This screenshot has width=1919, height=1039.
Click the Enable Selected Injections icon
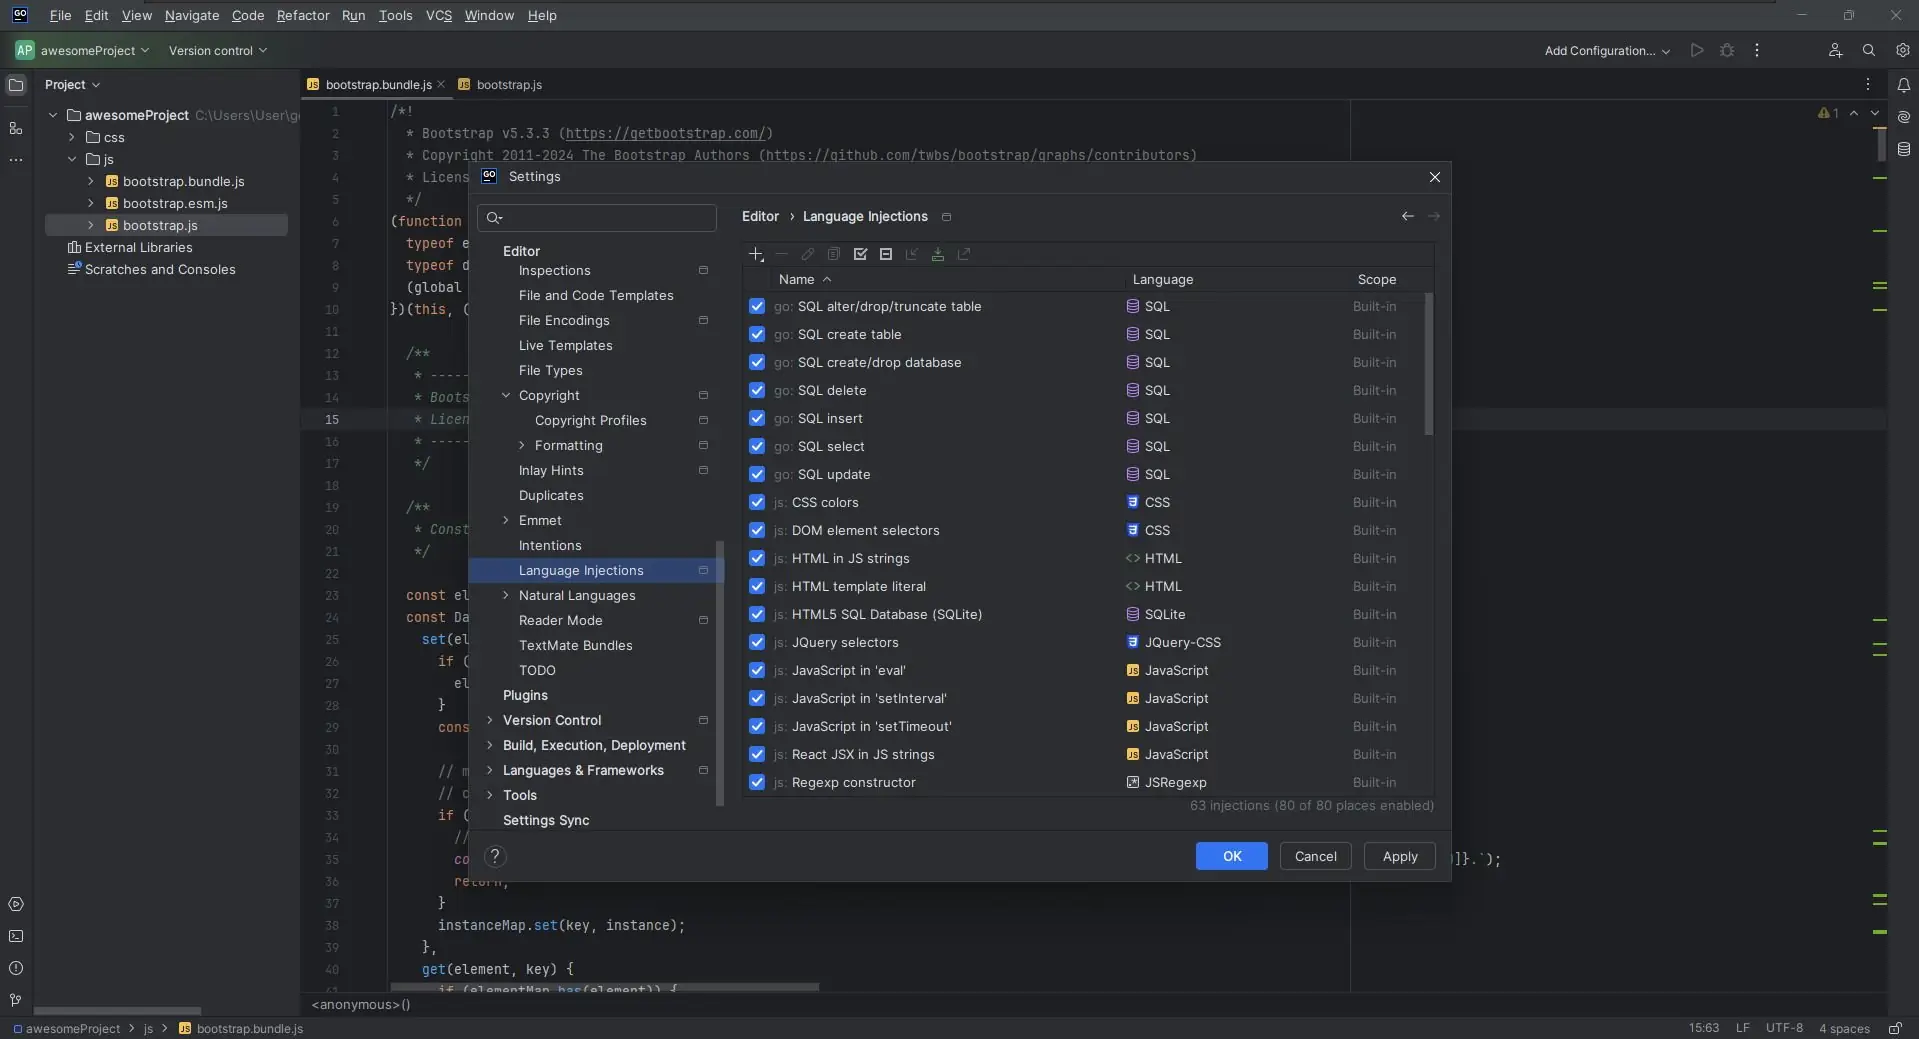[860, 255]
